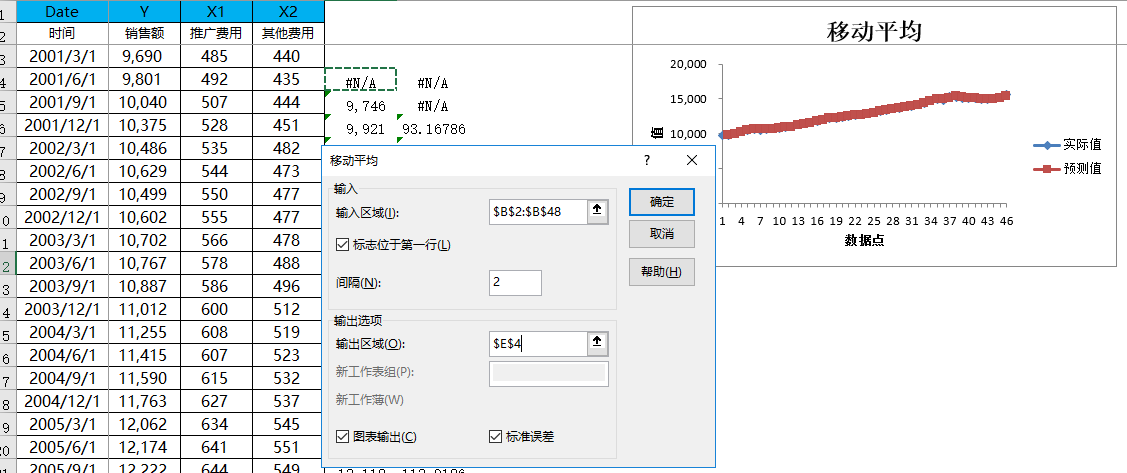
Task: Select X1 cell 578
Action: point(216,263)
